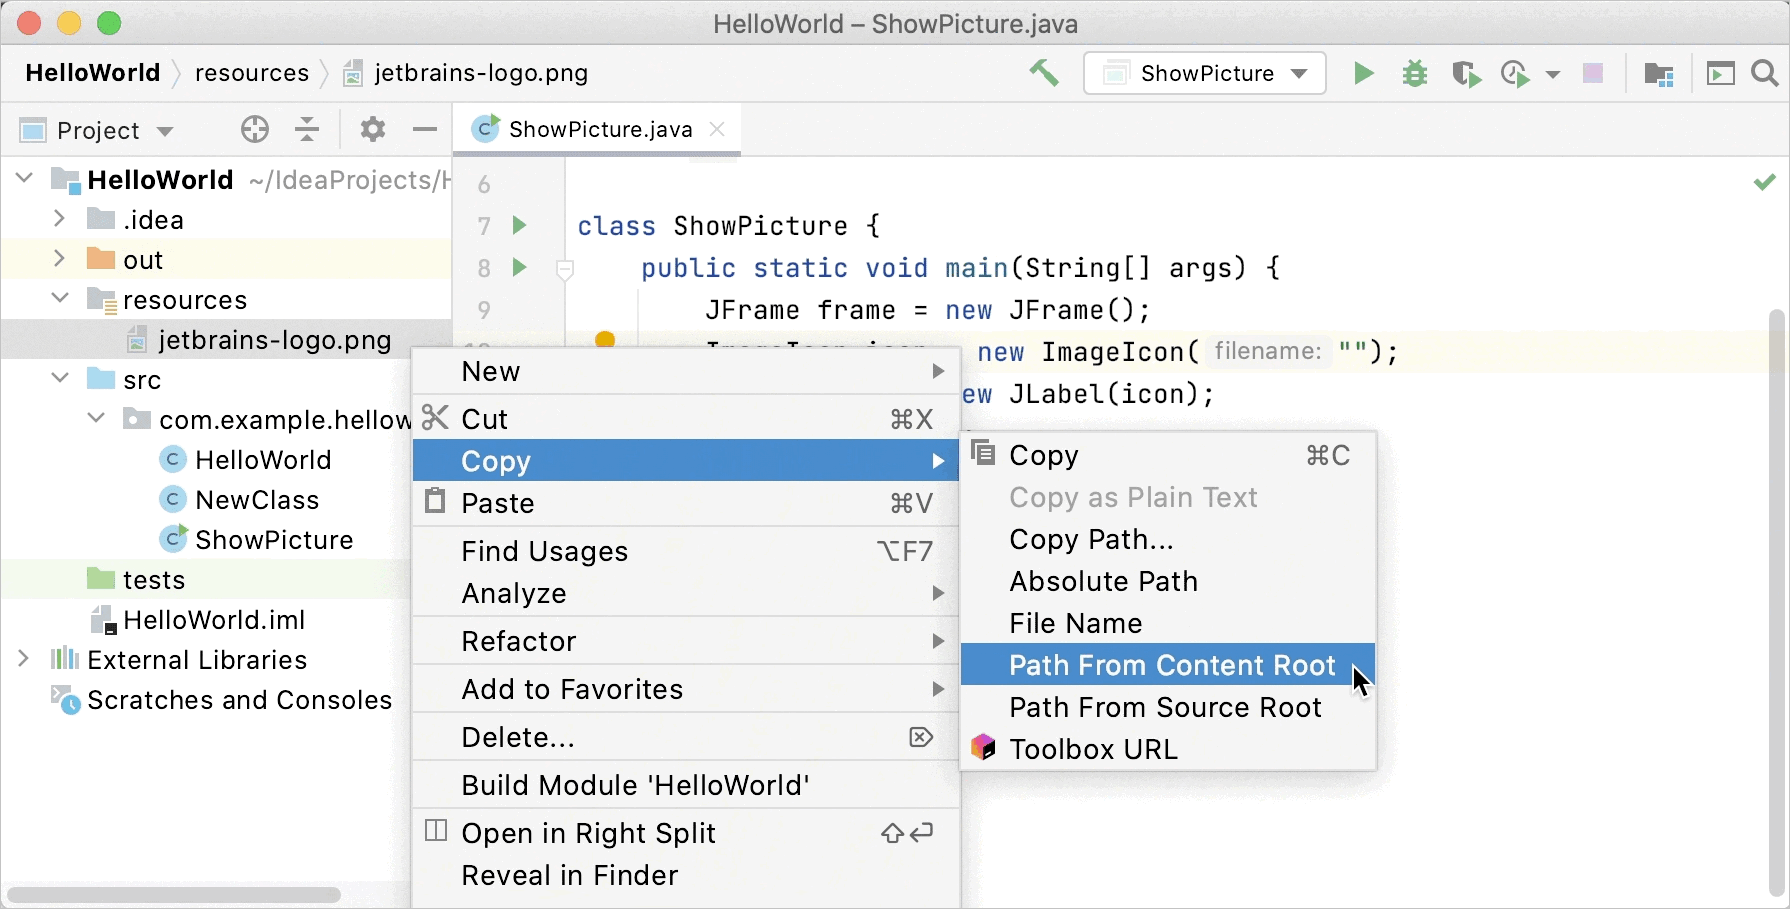Image resolution: width=1790 pixels, height=909 pixels.
Task: Open the Project view selector dropdown
Action: (98, 131)
